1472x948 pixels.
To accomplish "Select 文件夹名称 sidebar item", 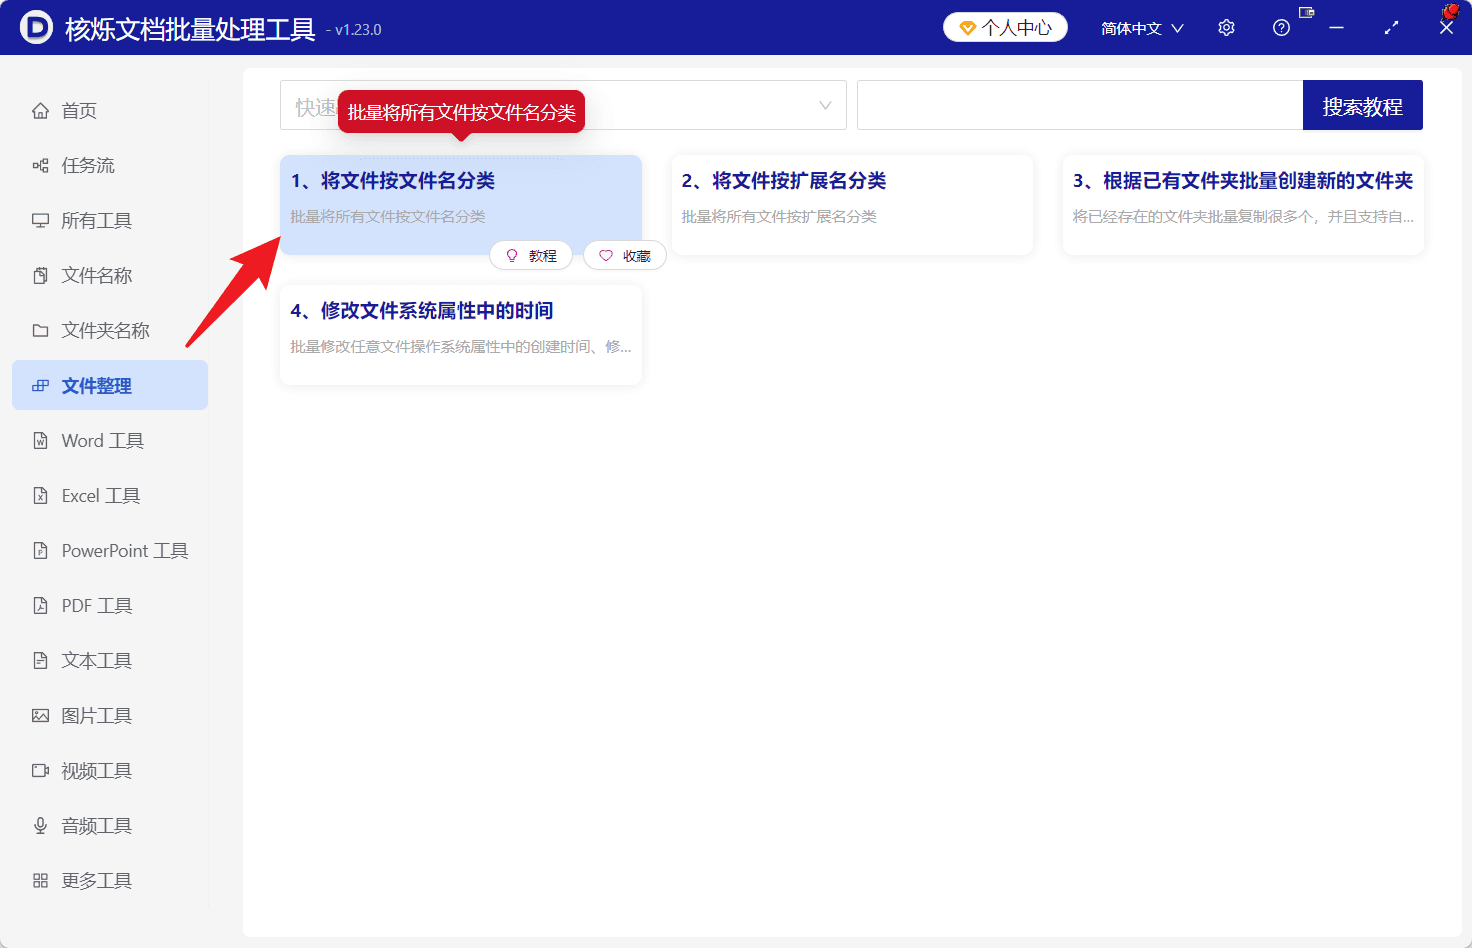I will click(x=110, y=330).
